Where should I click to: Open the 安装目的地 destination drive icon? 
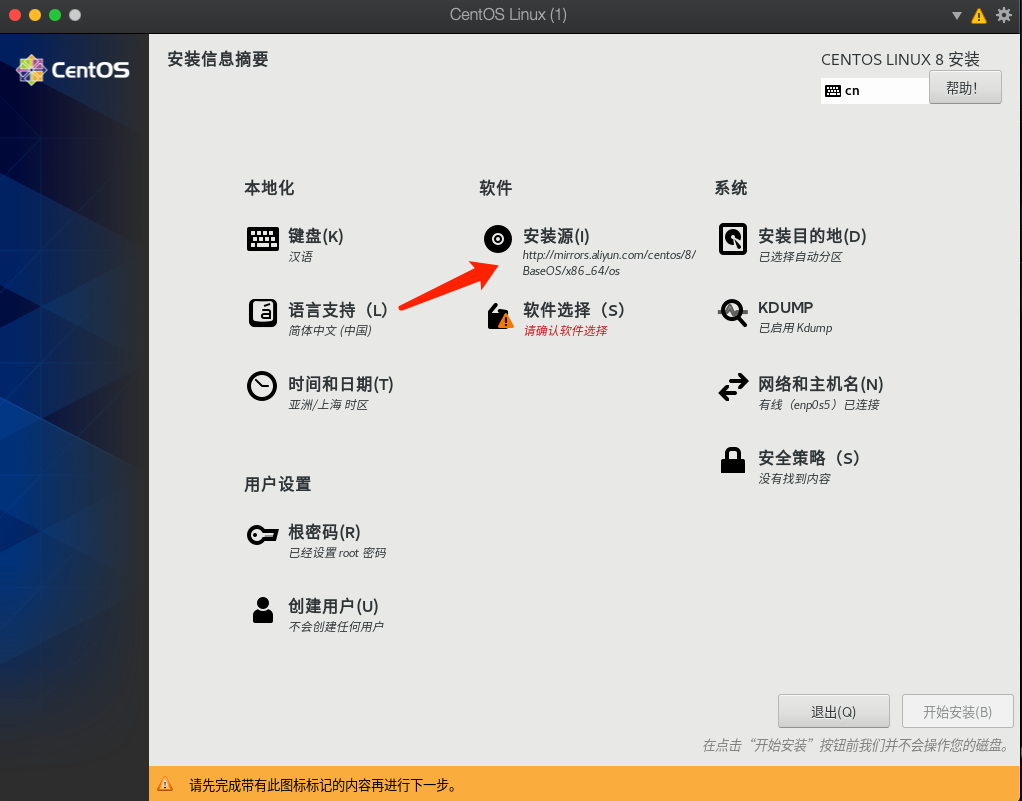pos(732,238)
